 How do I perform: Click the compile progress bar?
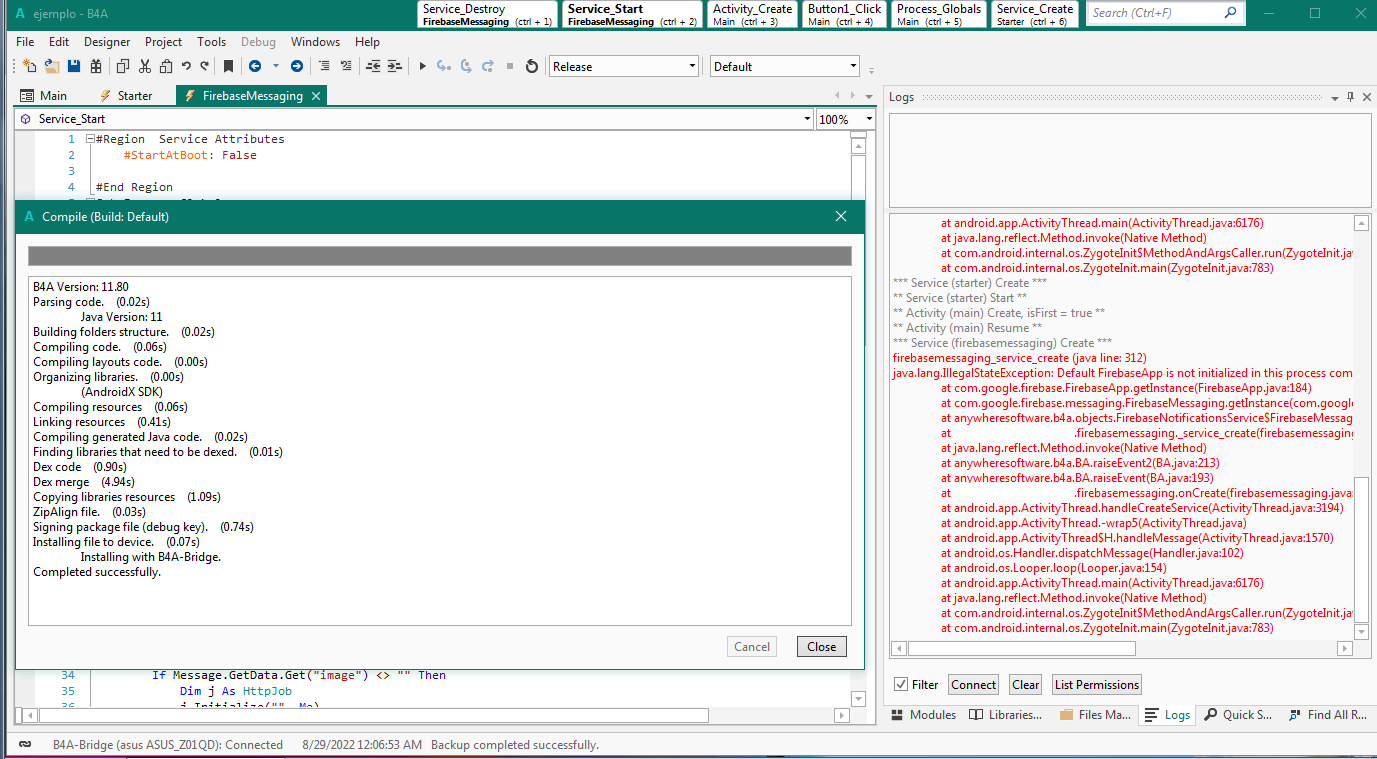[x=440, y=256]
